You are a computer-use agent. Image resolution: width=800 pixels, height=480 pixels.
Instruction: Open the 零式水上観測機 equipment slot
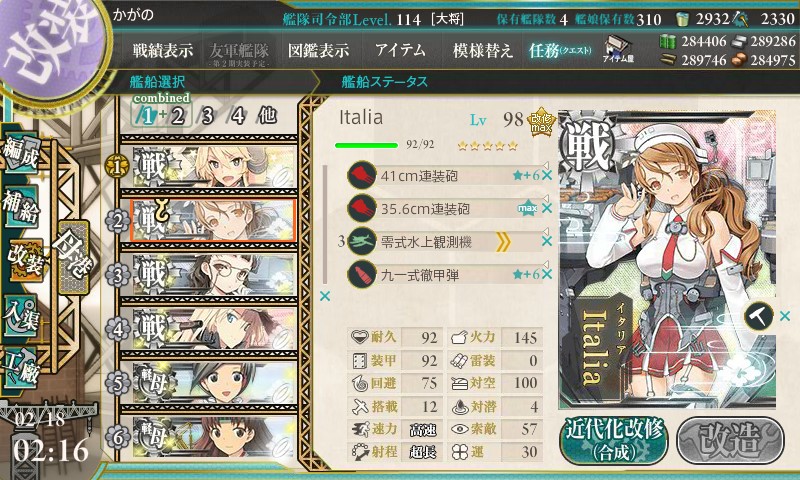(x=444, y=242)
